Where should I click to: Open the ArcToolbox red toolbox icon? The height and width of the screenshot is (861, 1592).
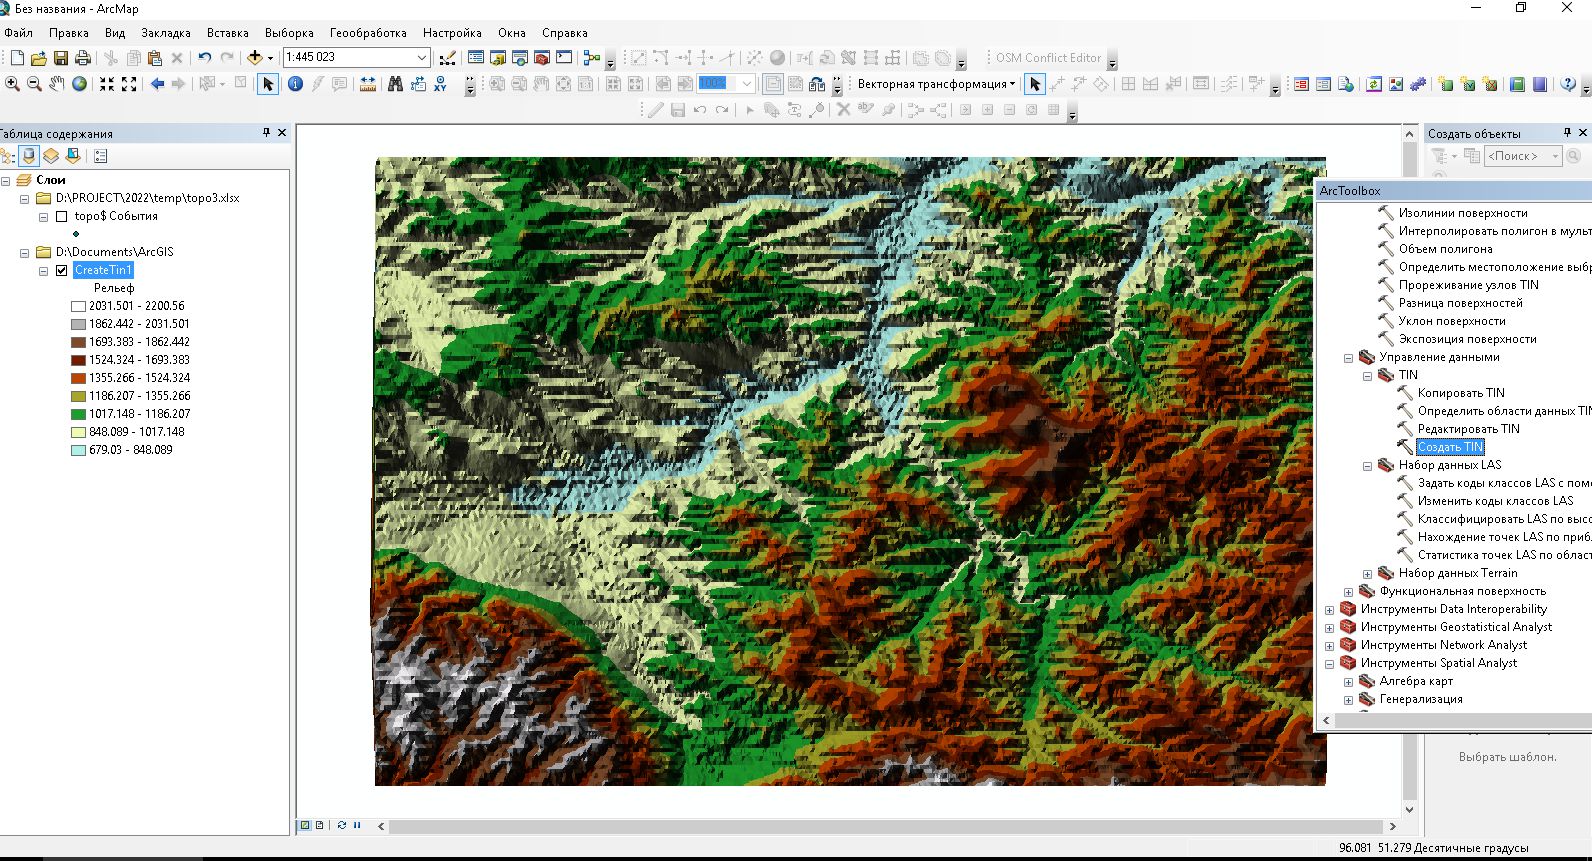point(542,58)
